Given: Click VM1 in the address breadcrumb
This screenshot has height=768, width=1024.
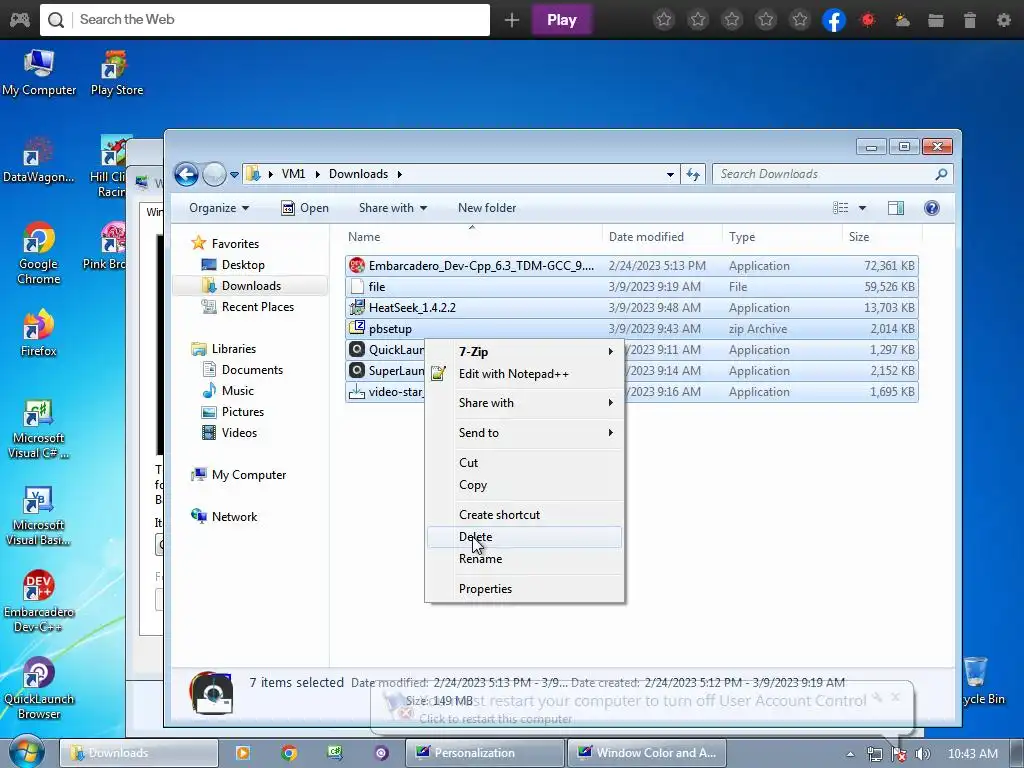Looking at the screenshot, I should tap(293, 174).
